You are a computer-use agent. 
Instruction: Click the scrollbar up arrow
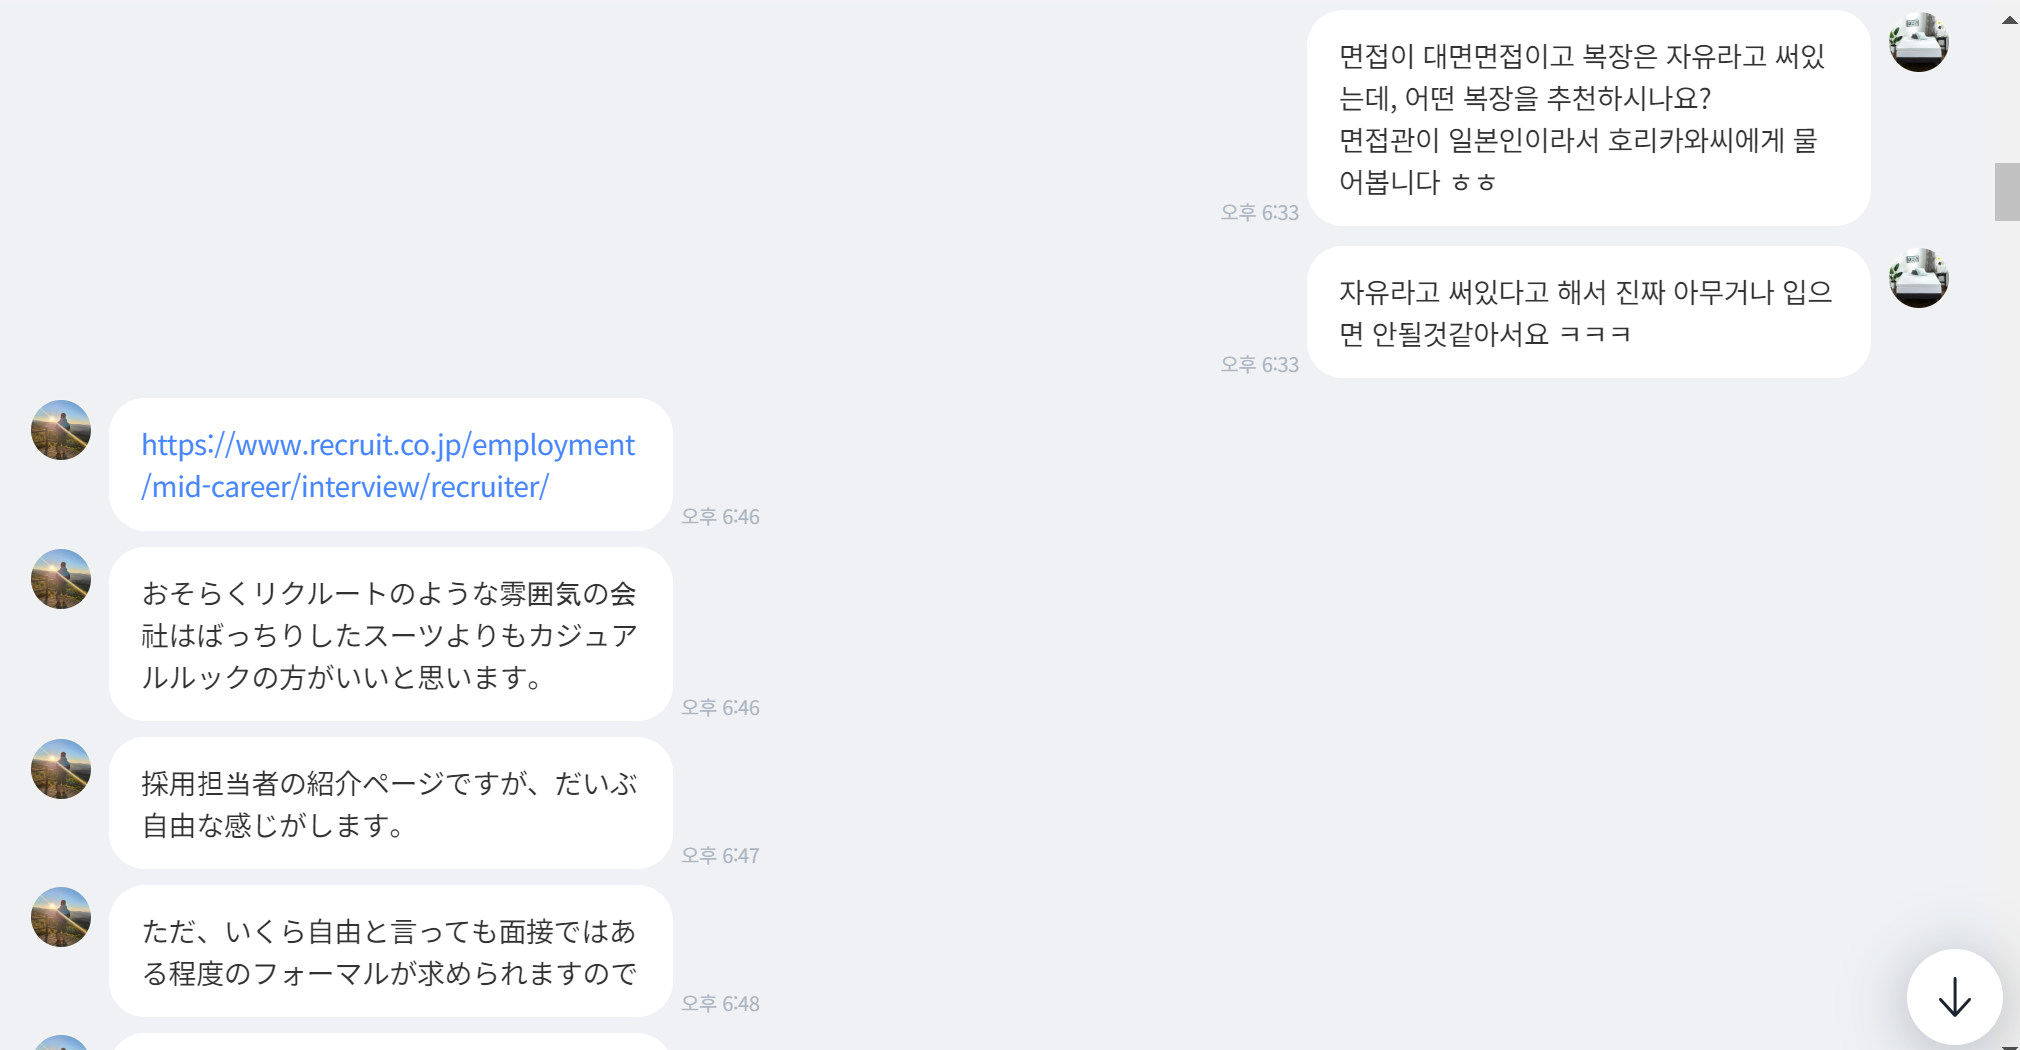2009,20
